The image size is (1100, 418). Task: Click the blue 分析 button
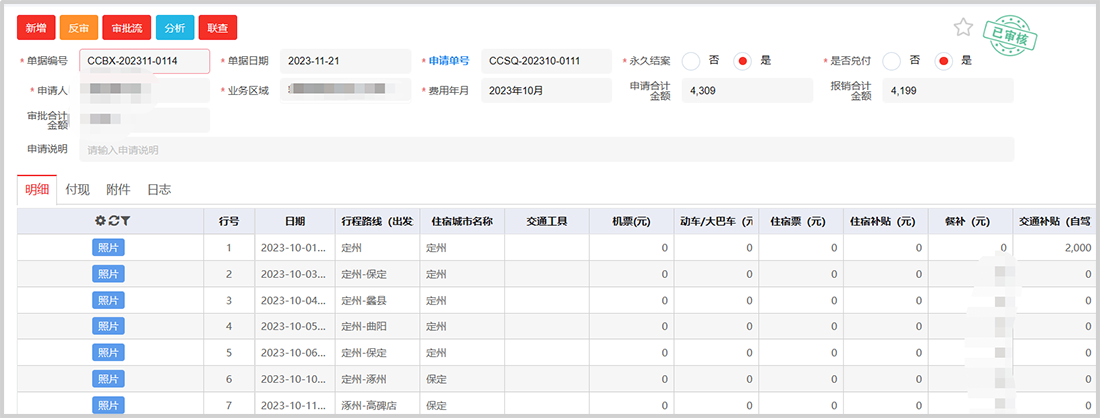coord(174,28)
